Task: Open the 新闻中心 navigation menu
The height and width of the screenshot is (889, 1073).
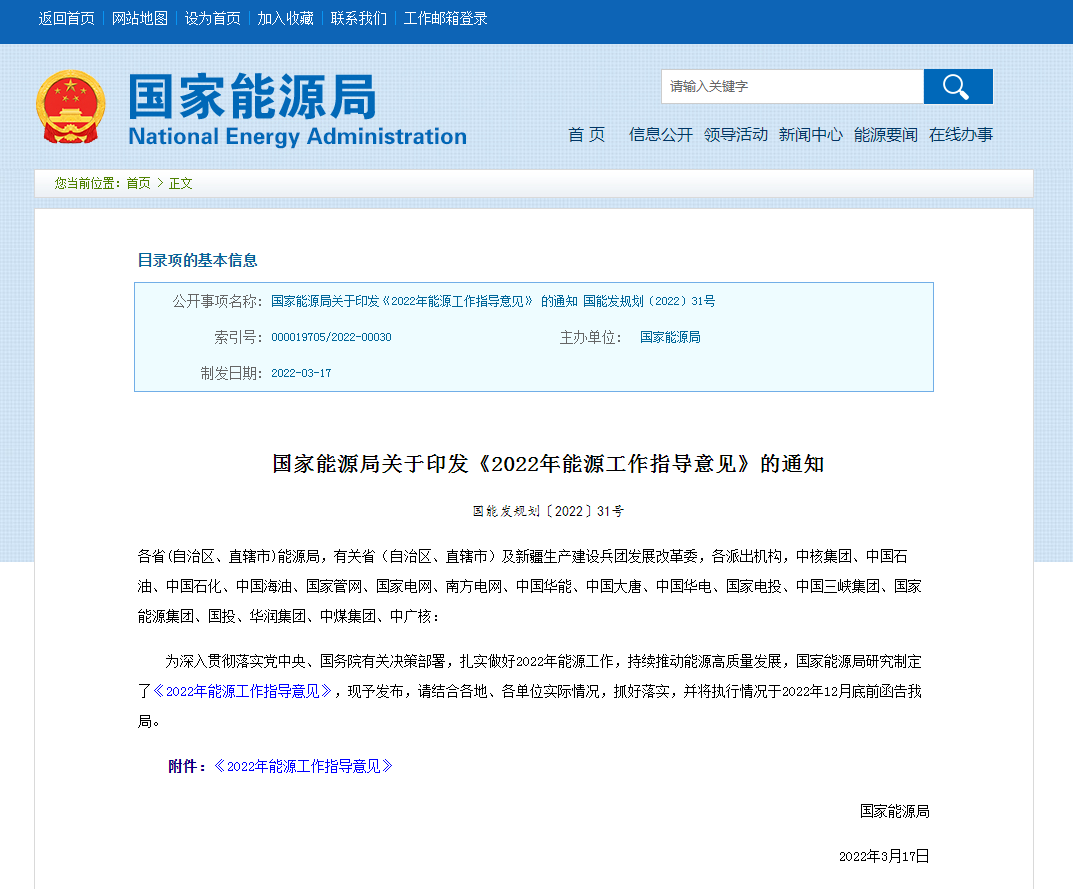Action: coord(811,134)
